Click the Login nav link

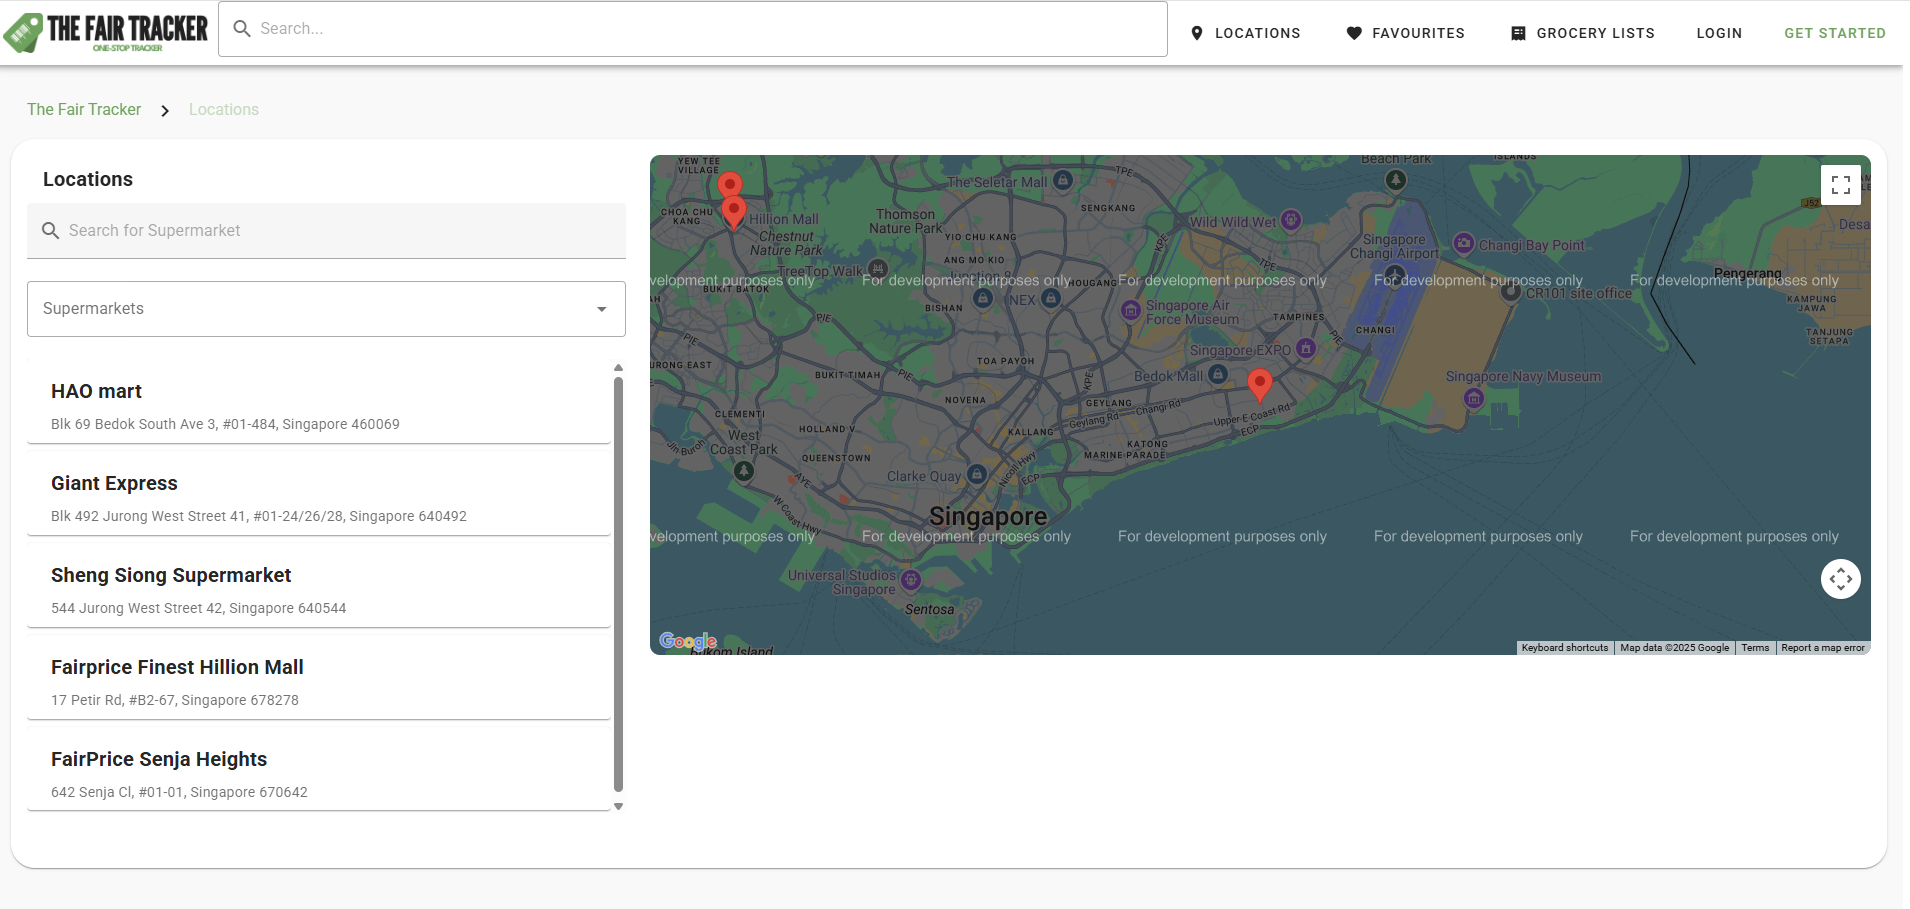1719,33
